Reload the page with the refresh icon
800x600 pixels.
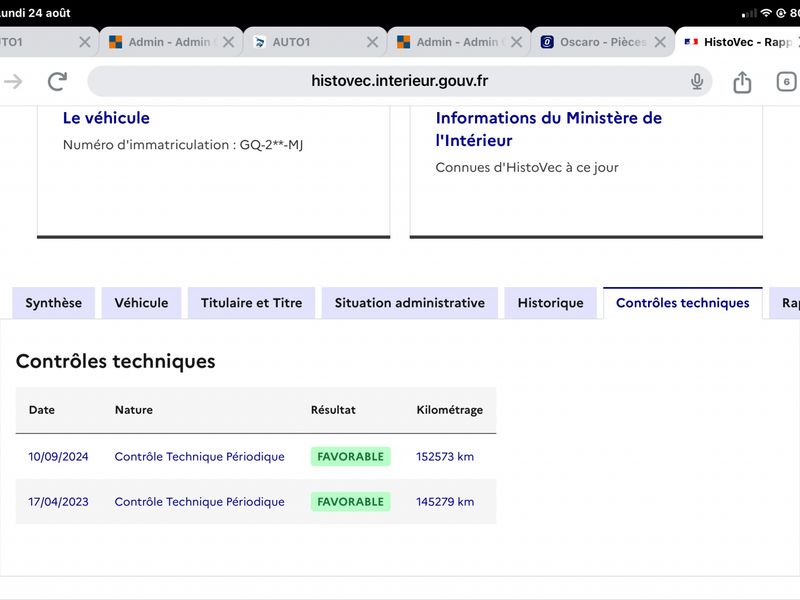tap(57, 81)
